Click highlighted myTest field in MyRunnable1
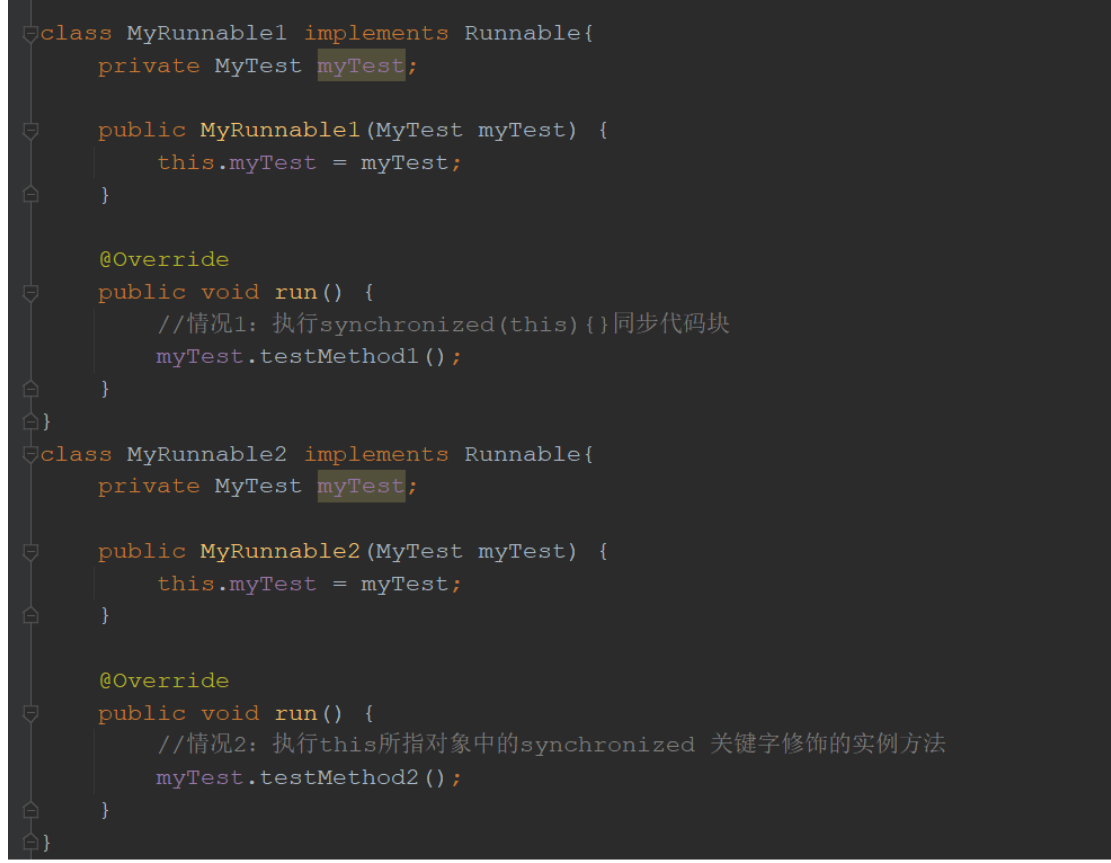Image resolution: width=1111 pixels, height=863 pixels. point(361,66)
